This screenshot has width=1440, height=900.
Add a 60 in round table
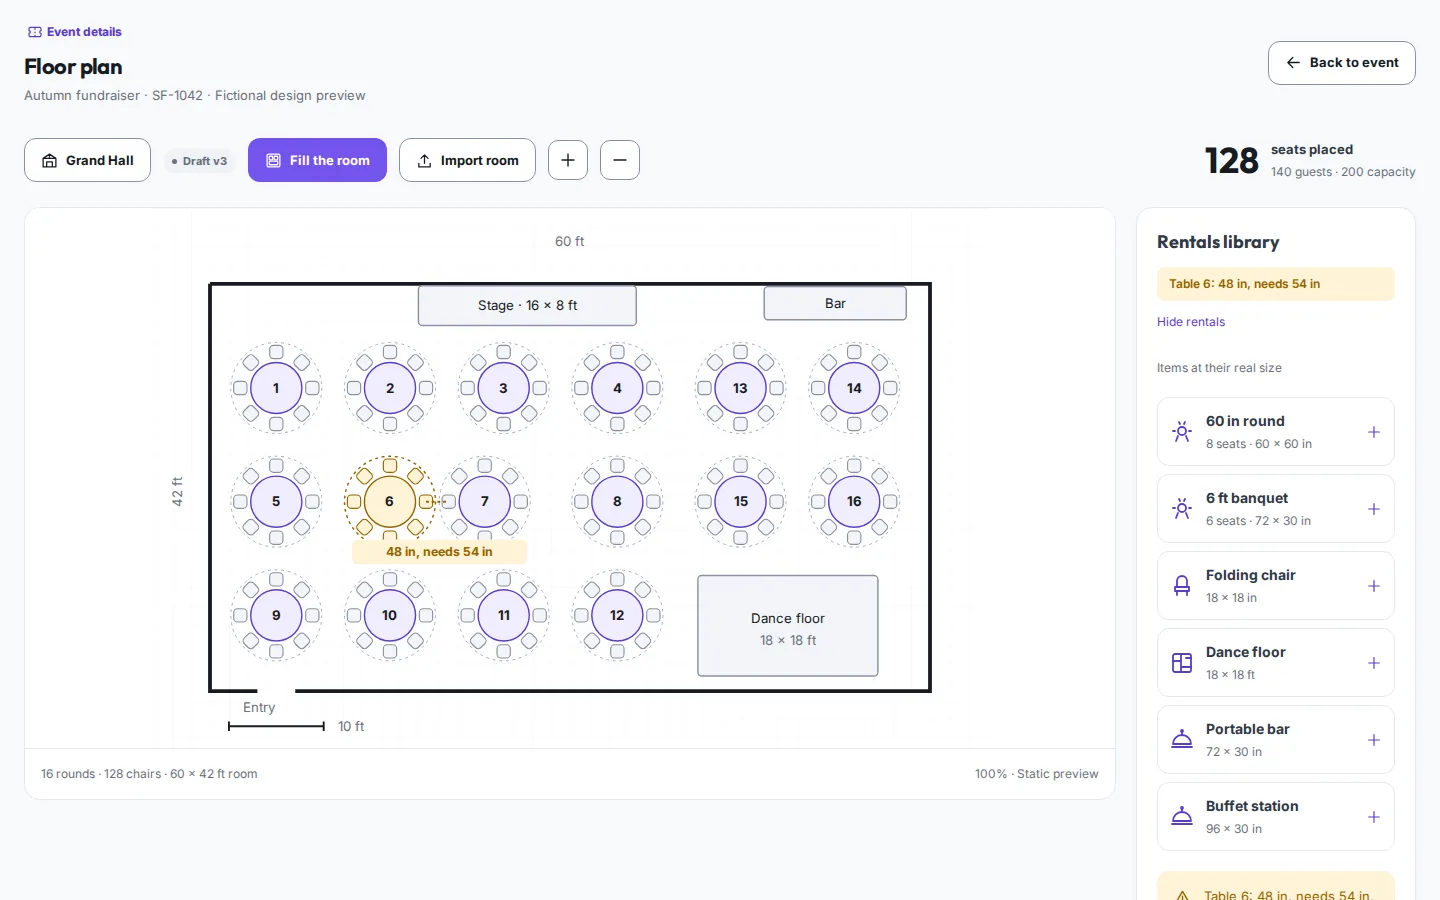(x=1374, y=432)
